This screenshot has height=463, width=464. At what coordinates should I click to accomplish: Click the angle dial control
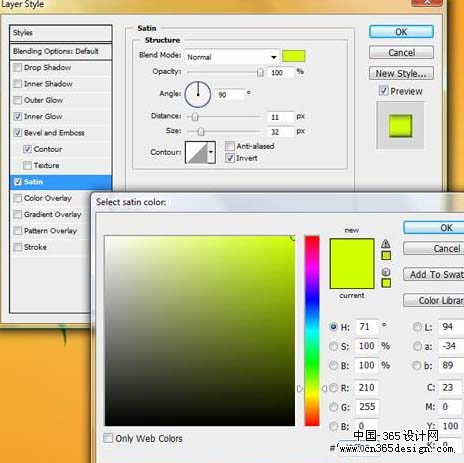click(x=198, y=94)
